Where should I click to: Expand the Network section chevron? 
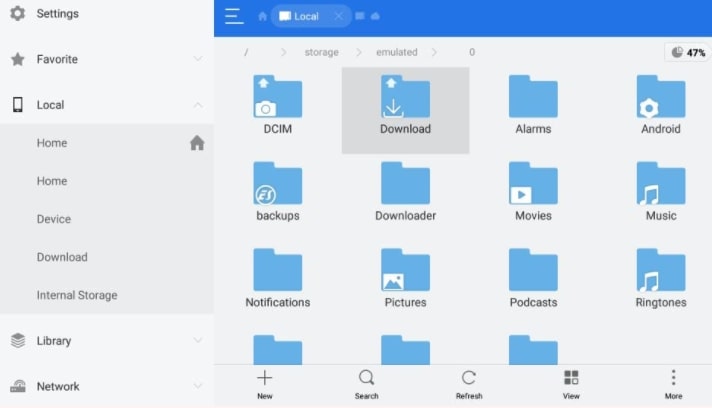(198, 386)
